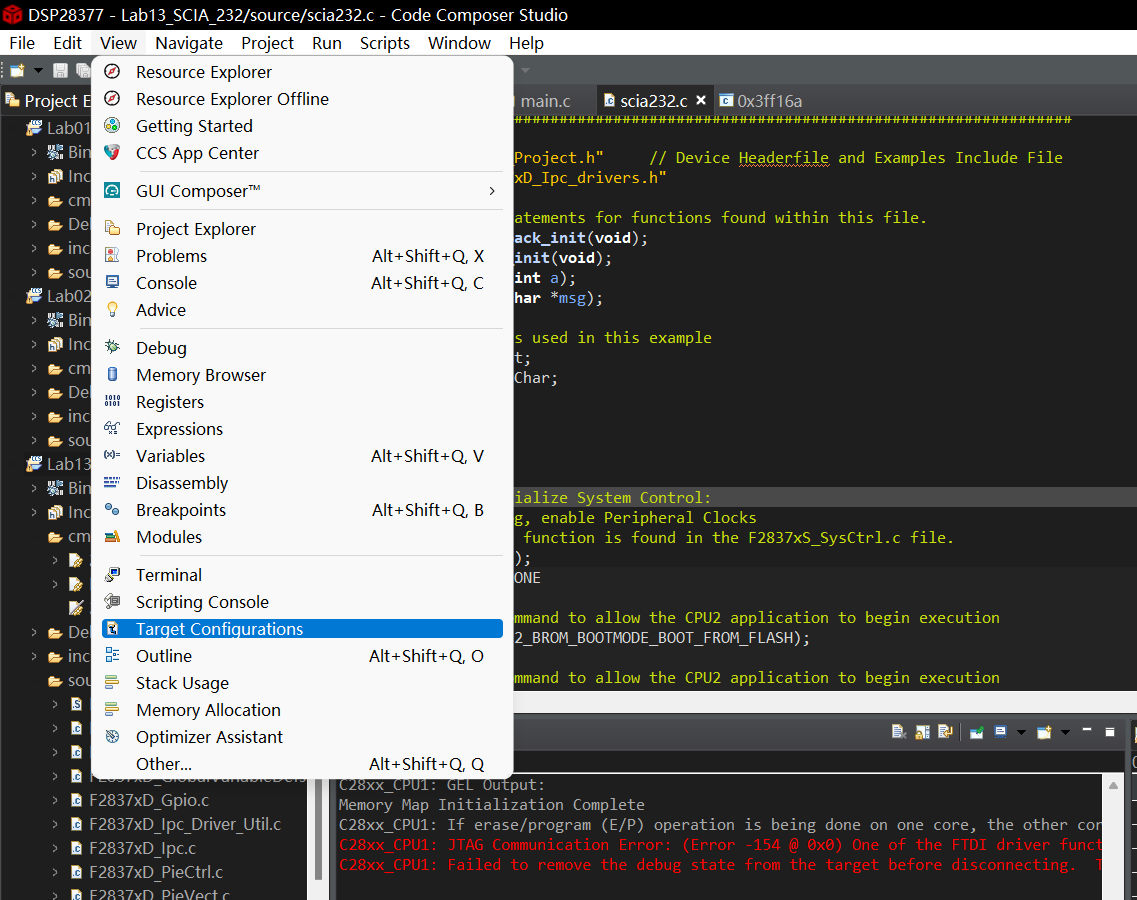This screenshot has width=1137, height=900.
Task: Click the CCS App Center icon
Action: tap(113, 153)
